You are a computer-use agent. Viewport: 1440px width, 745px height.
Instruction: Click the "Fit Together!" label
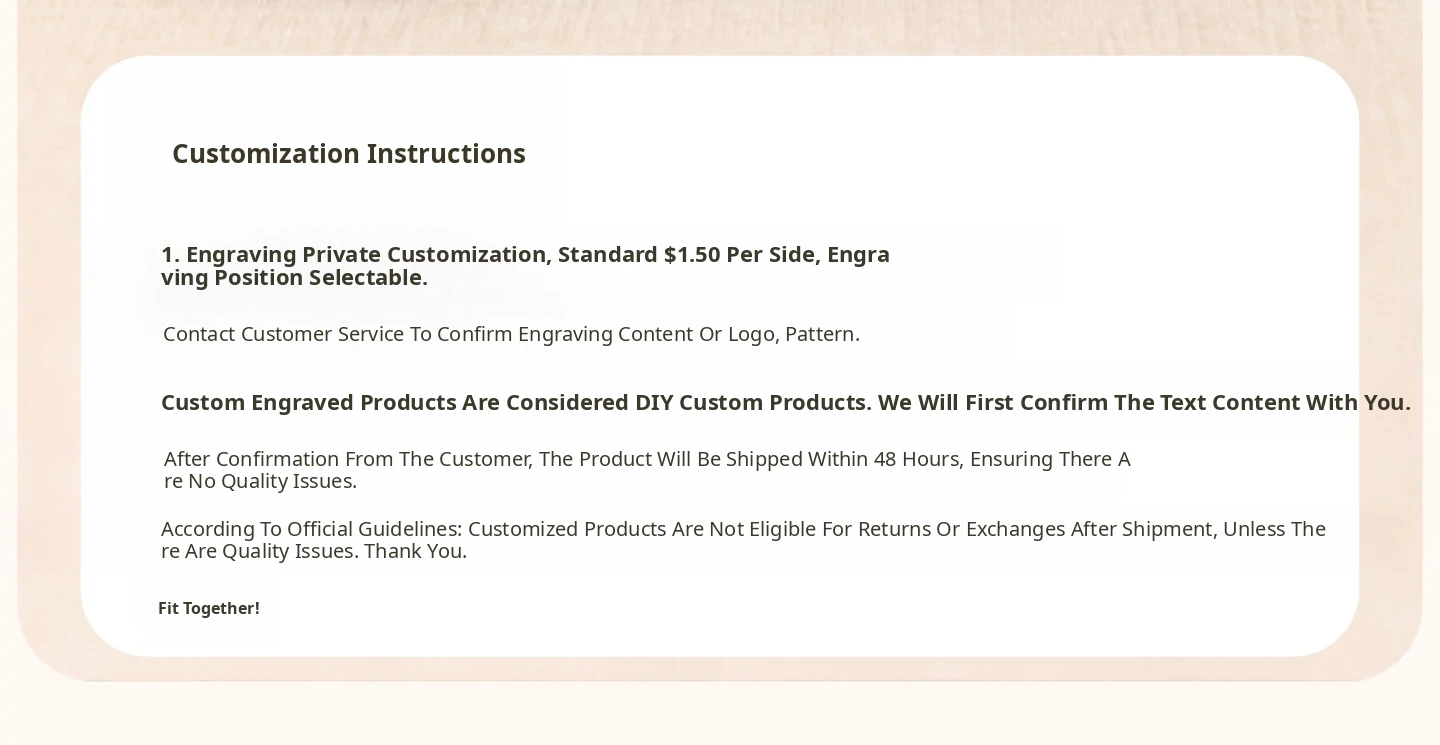click(x=209, y=609)
